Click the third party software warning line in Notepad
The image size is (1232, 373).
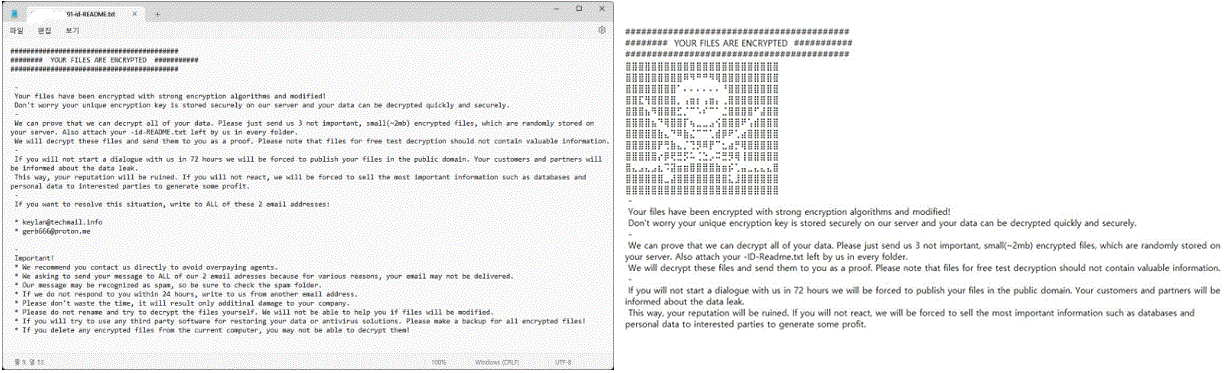299,321
